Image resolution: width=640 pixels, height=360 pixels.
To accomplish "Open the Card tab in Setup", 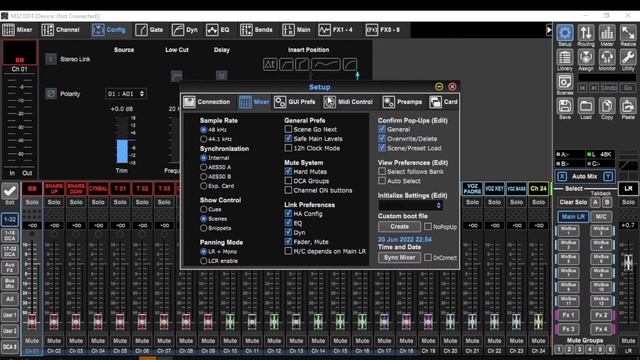I will pos(444,102).
